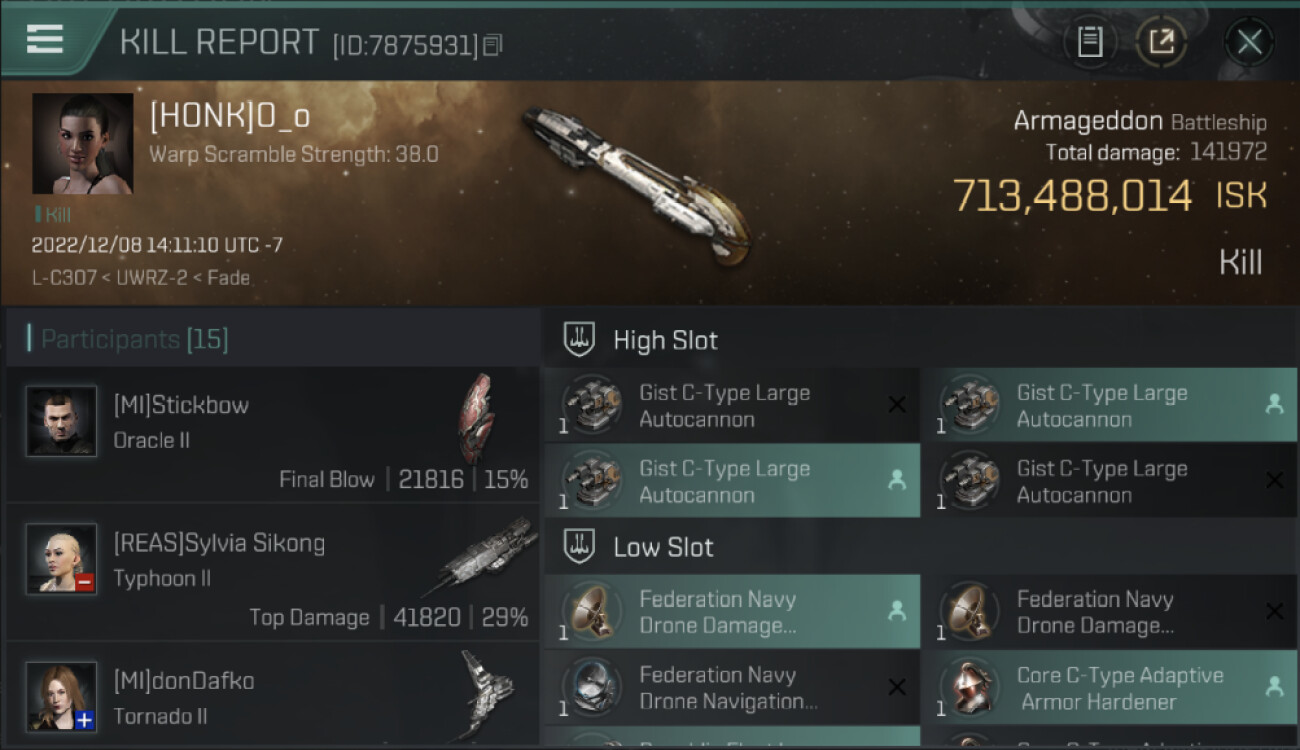Copy the kill report ID
The image size is (1300, 750).
click(x=492, y=45)
